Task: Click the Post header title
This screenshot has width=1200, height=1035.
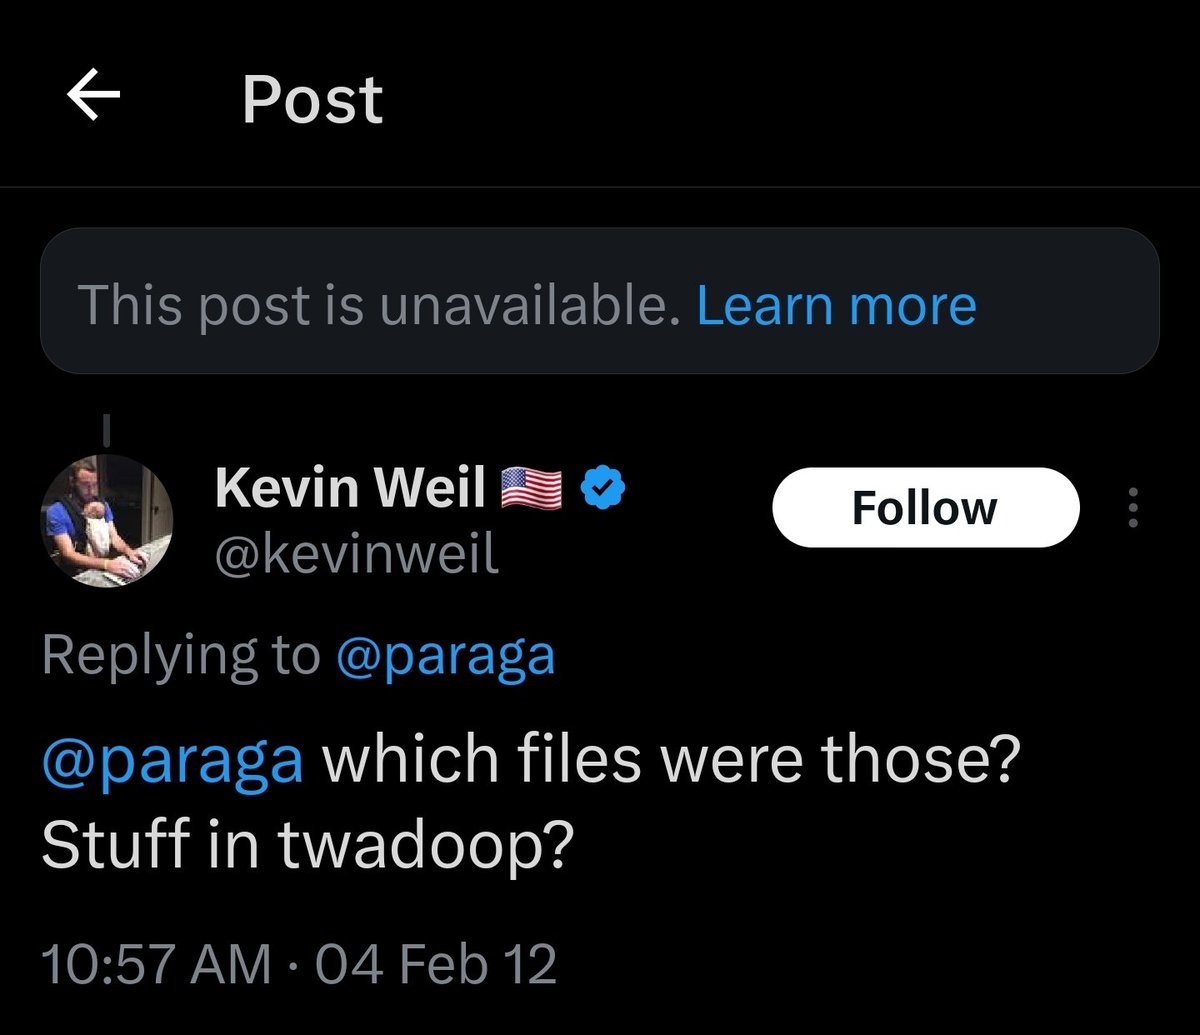Action: tap(312, 99)
